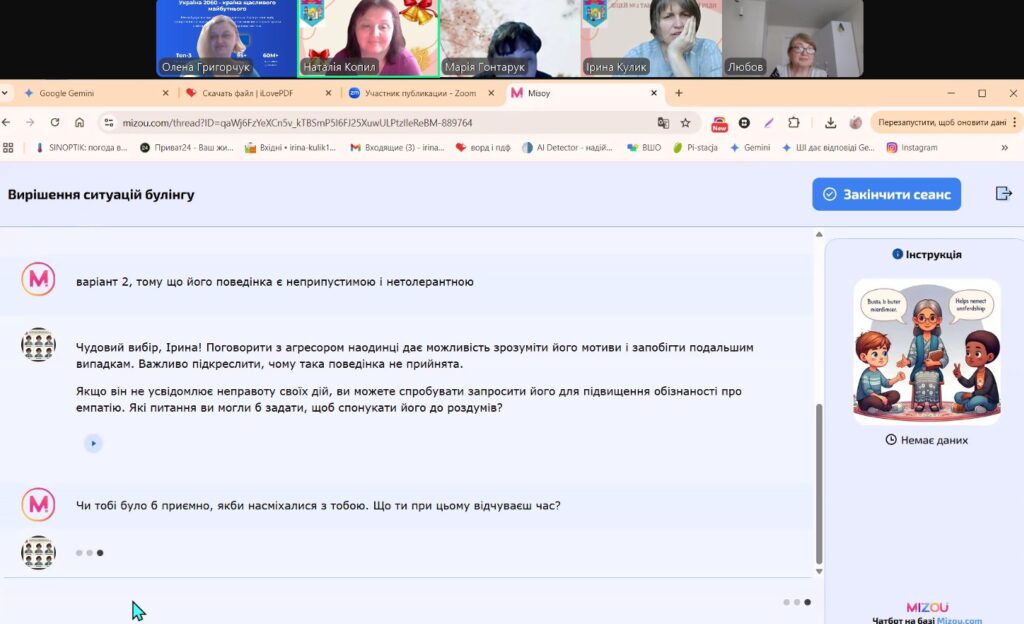Open the Mizou.com link
Screen dimensions: 1024x624
coord(959,620)
